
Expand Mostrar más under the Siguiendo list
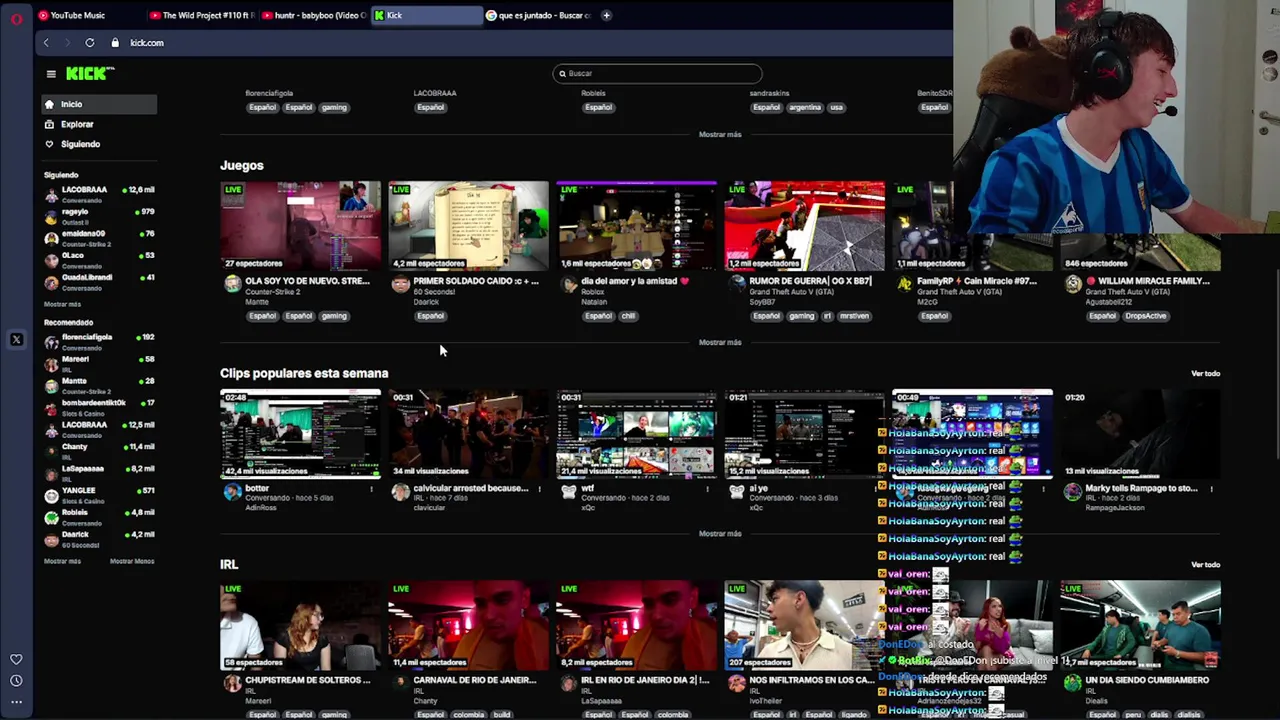62,304
